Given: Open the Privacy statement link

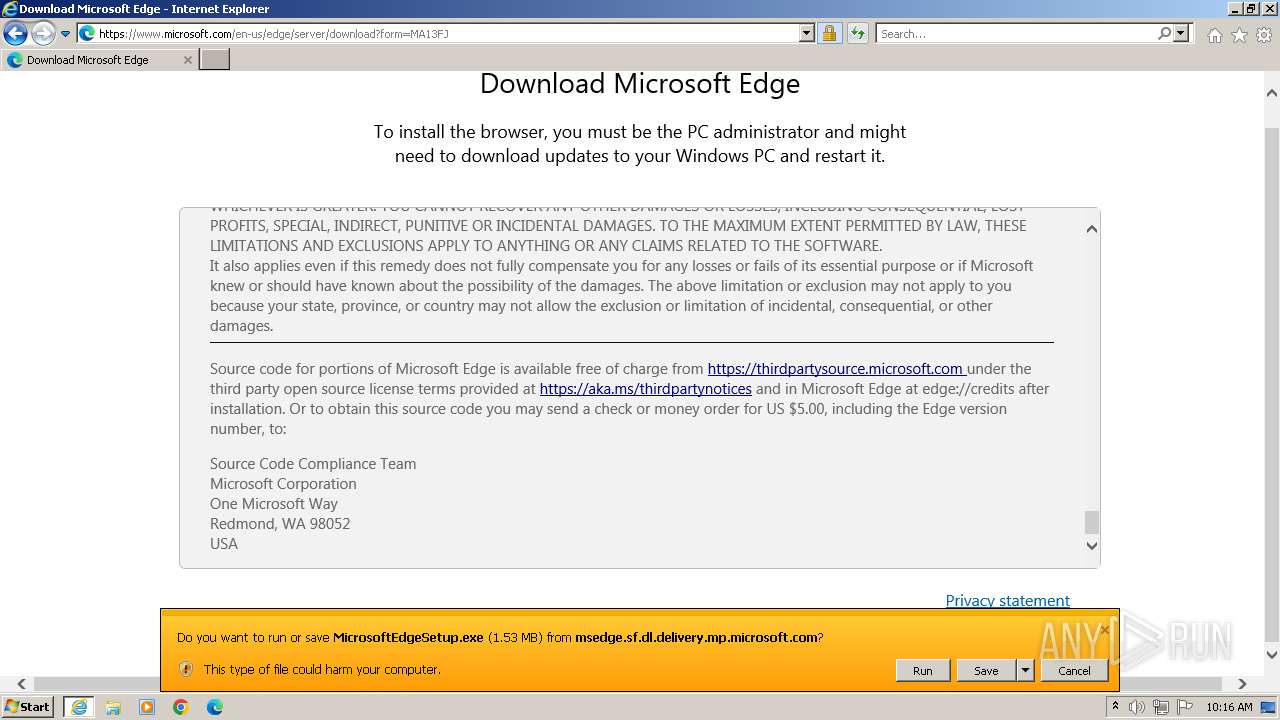Looking at the screenshot, I should [1007, 600].
